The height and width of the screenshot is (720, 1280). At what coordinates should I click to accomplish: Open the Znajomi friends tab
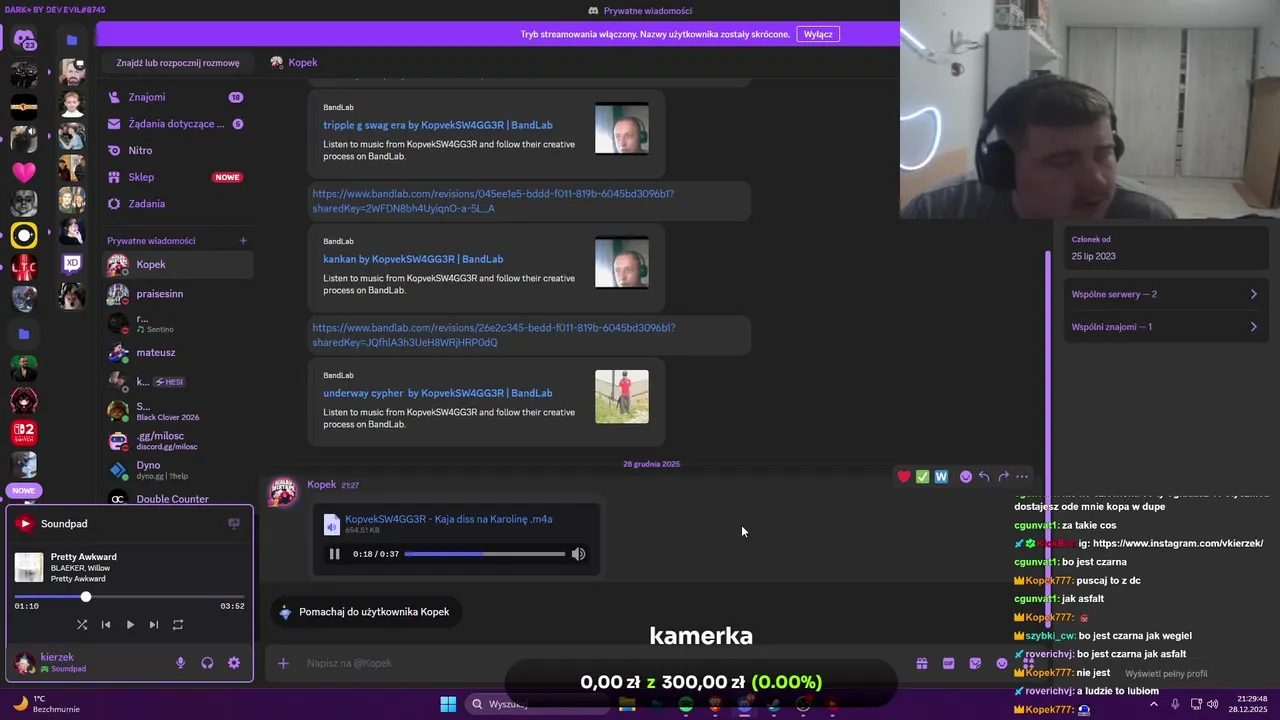tap(178, 97)
